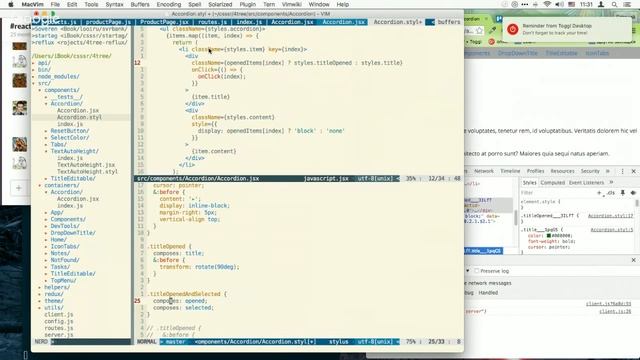Open TextAutoHeight.jsx in file tree

pos(86,165)
